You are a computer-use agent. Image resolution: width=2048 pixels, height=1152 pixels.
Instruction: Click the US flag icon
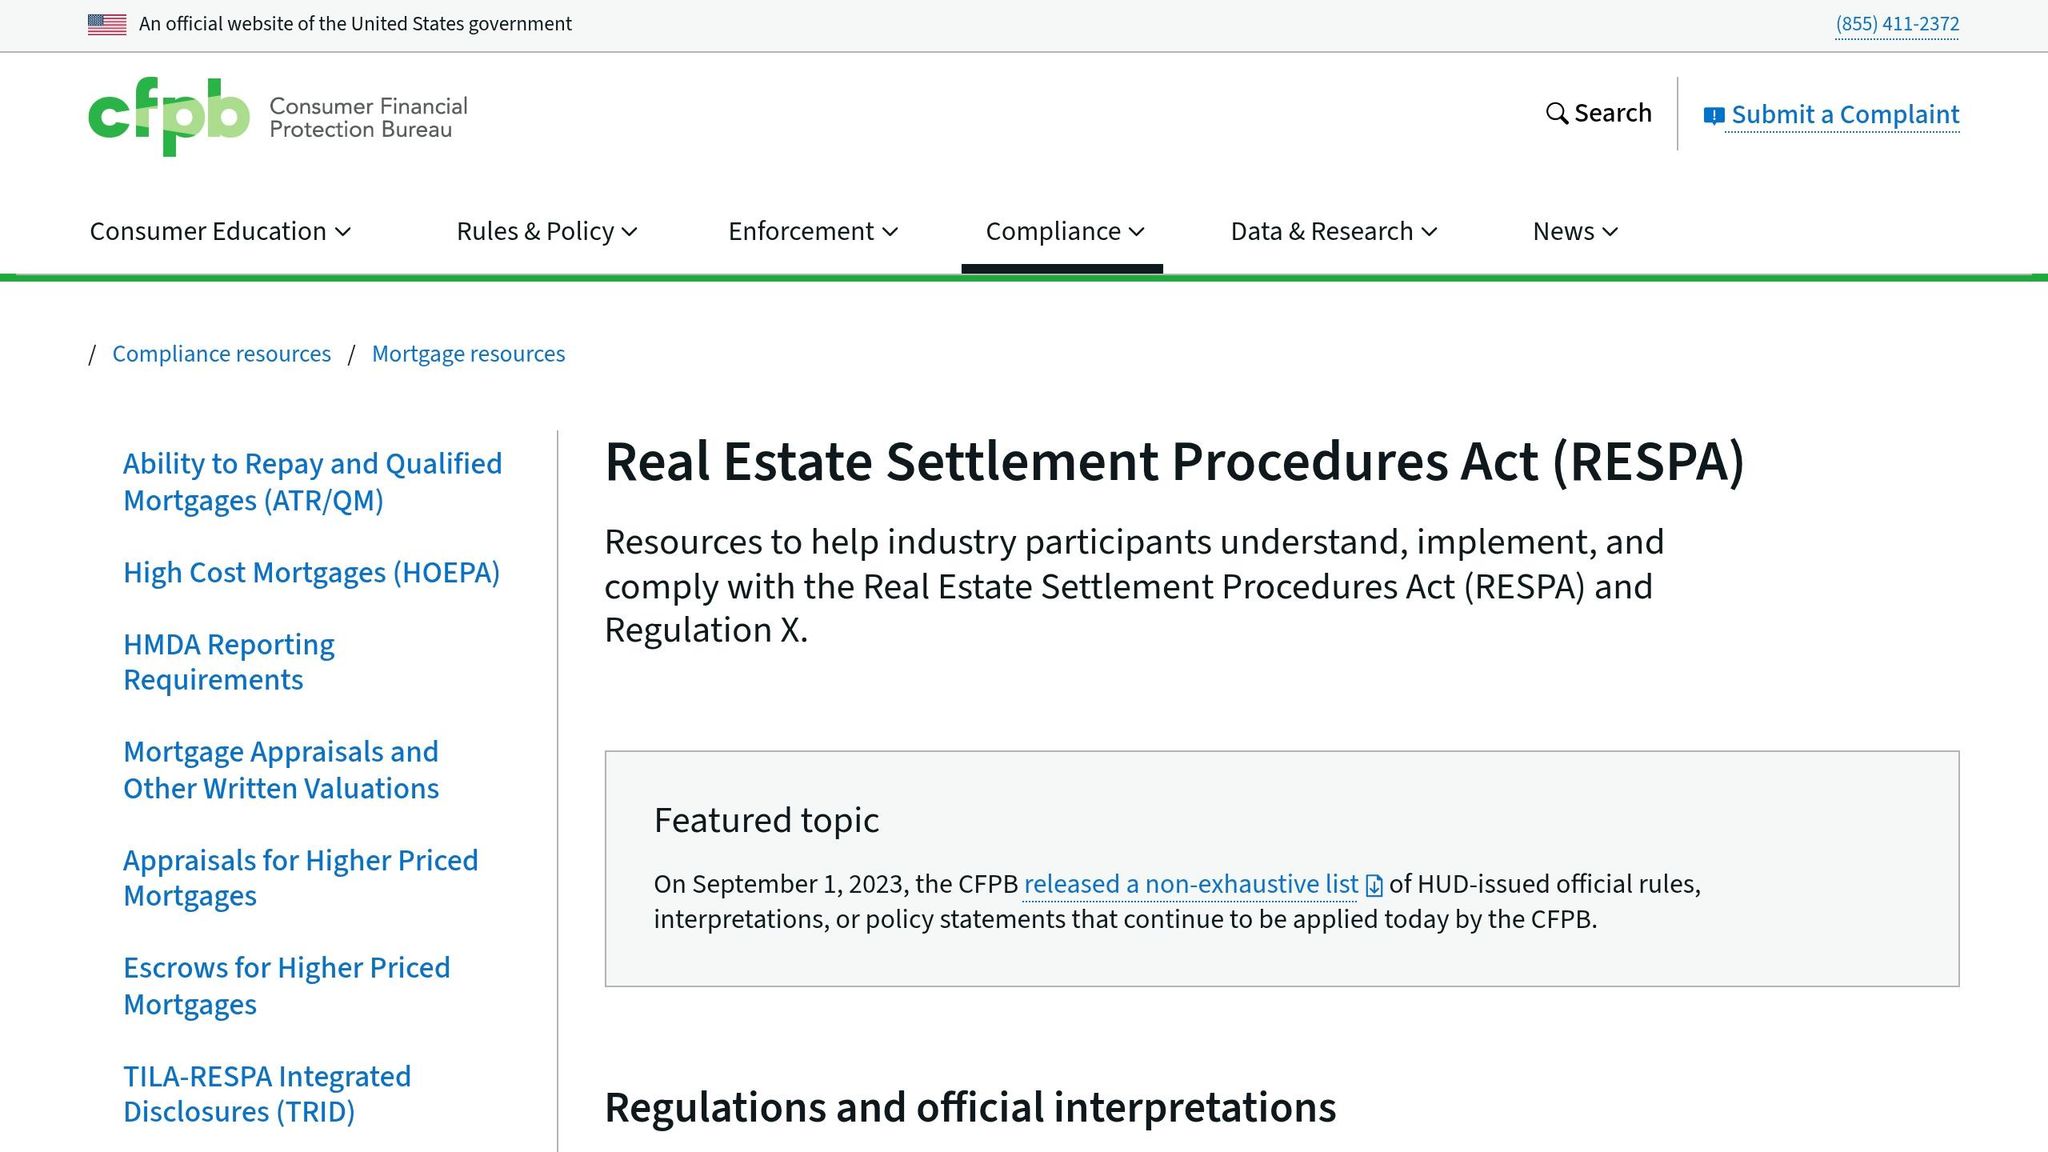(107, 24)
